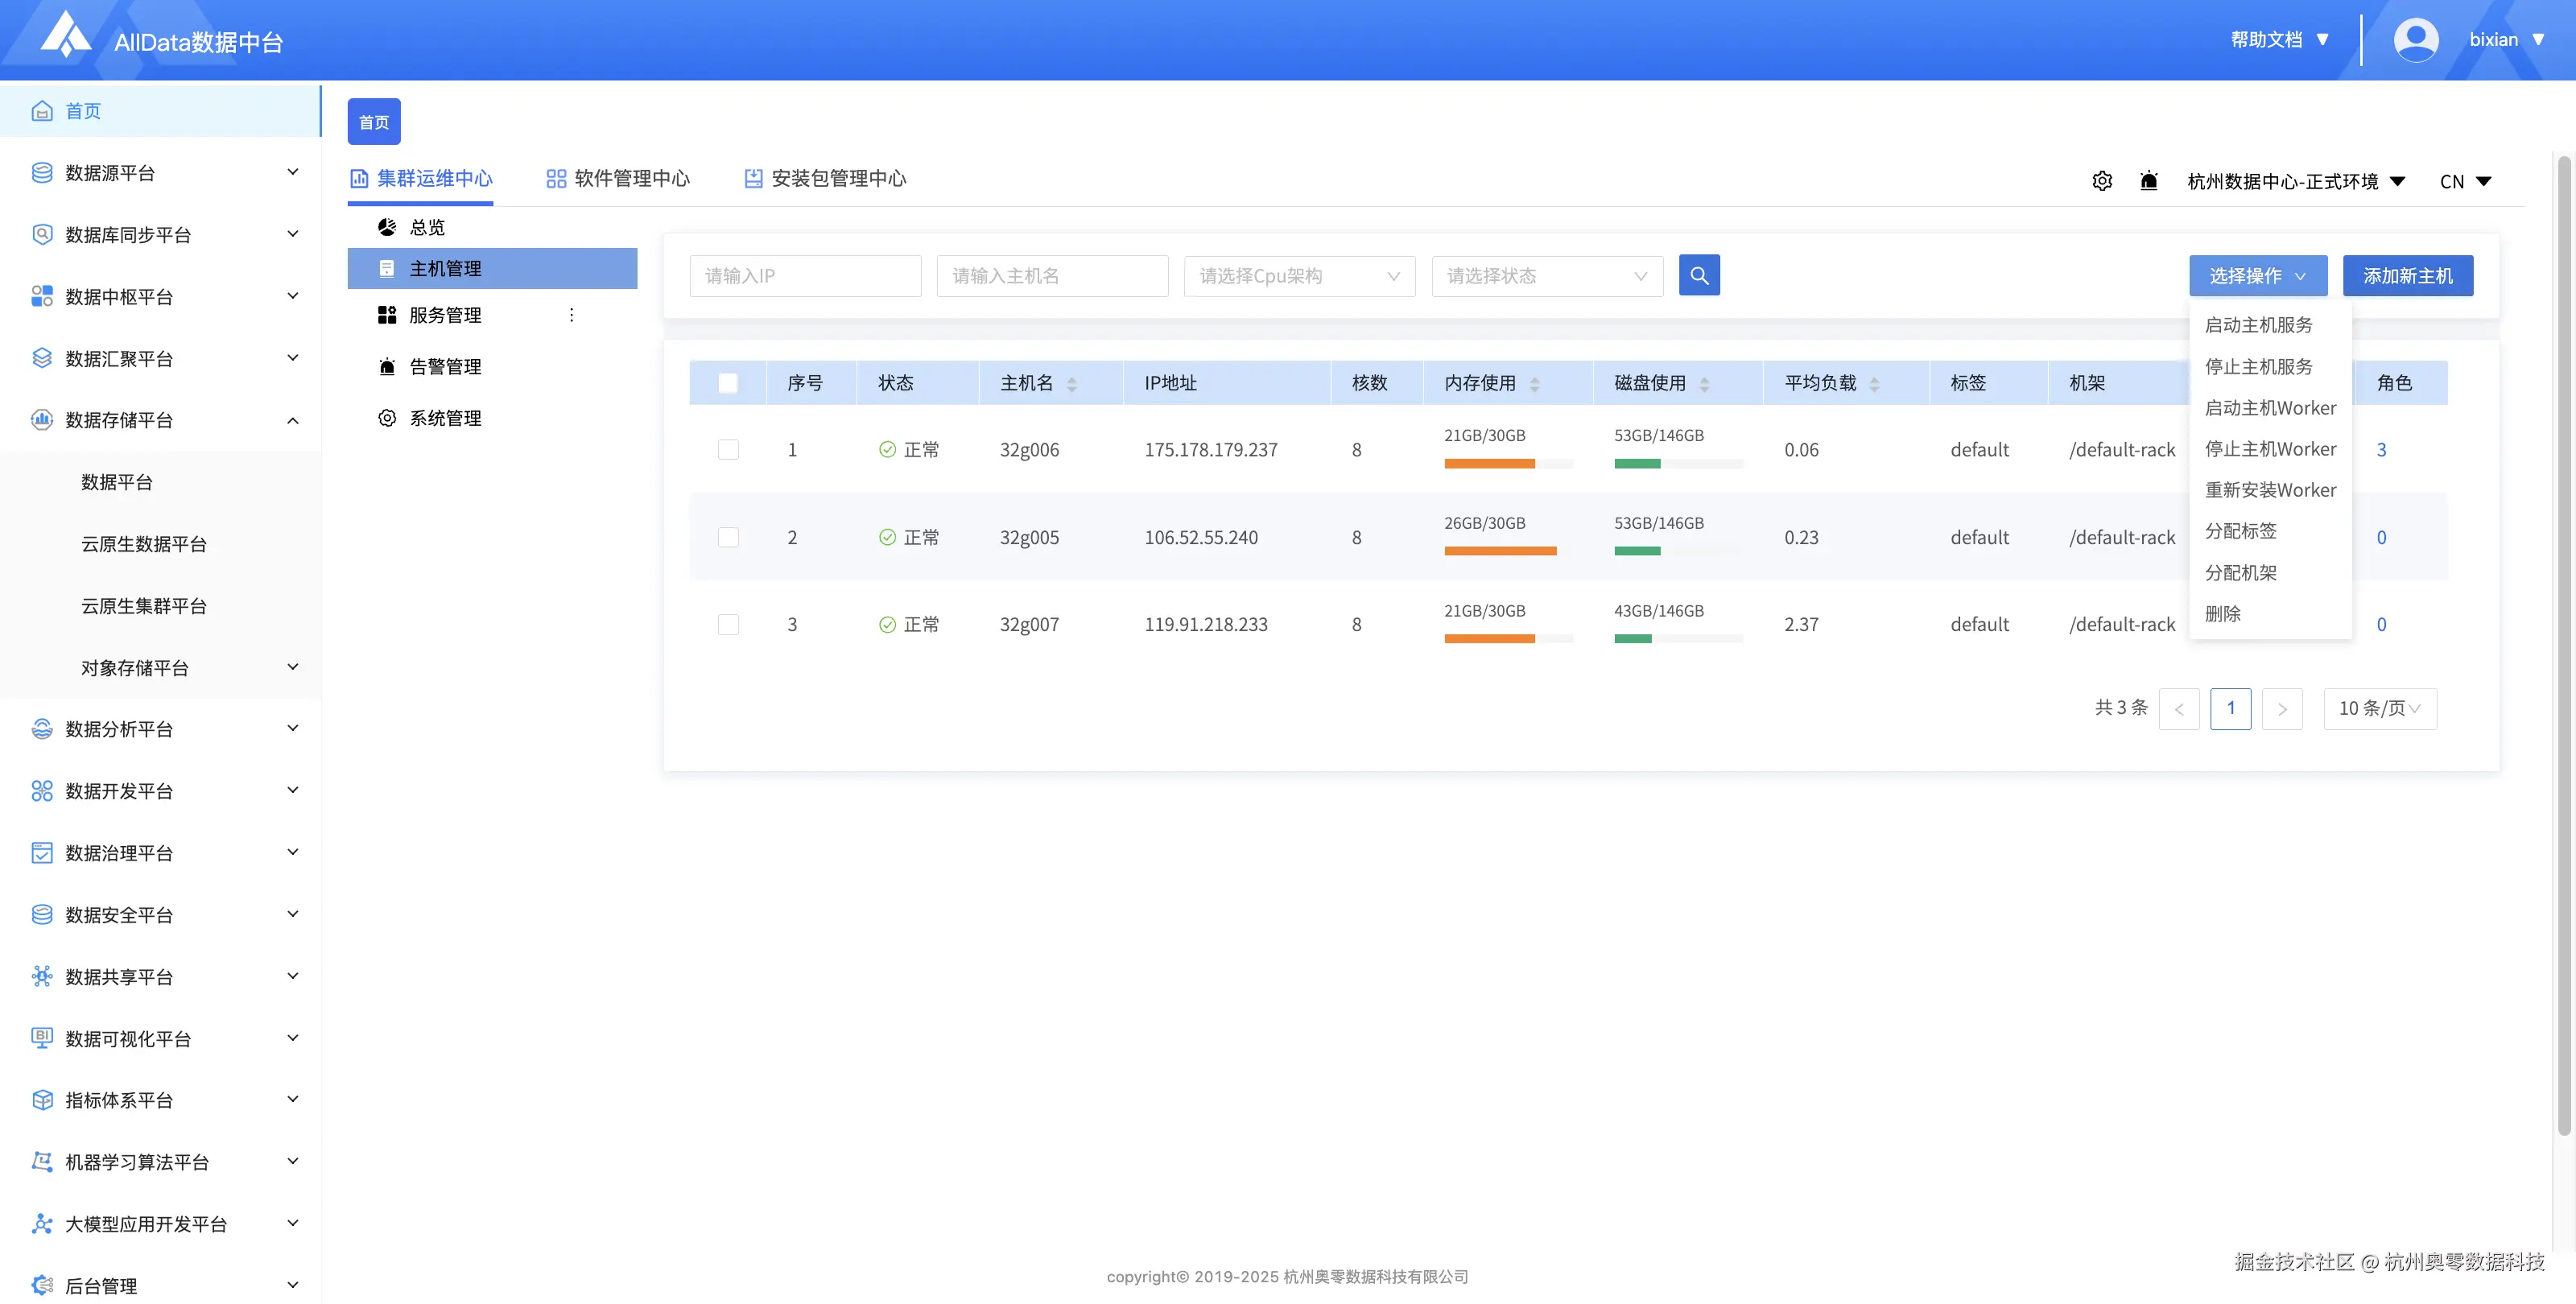Select 重新安装Worker from the operations menu
The image size is (2576, 1304).
click(2270, 490)
